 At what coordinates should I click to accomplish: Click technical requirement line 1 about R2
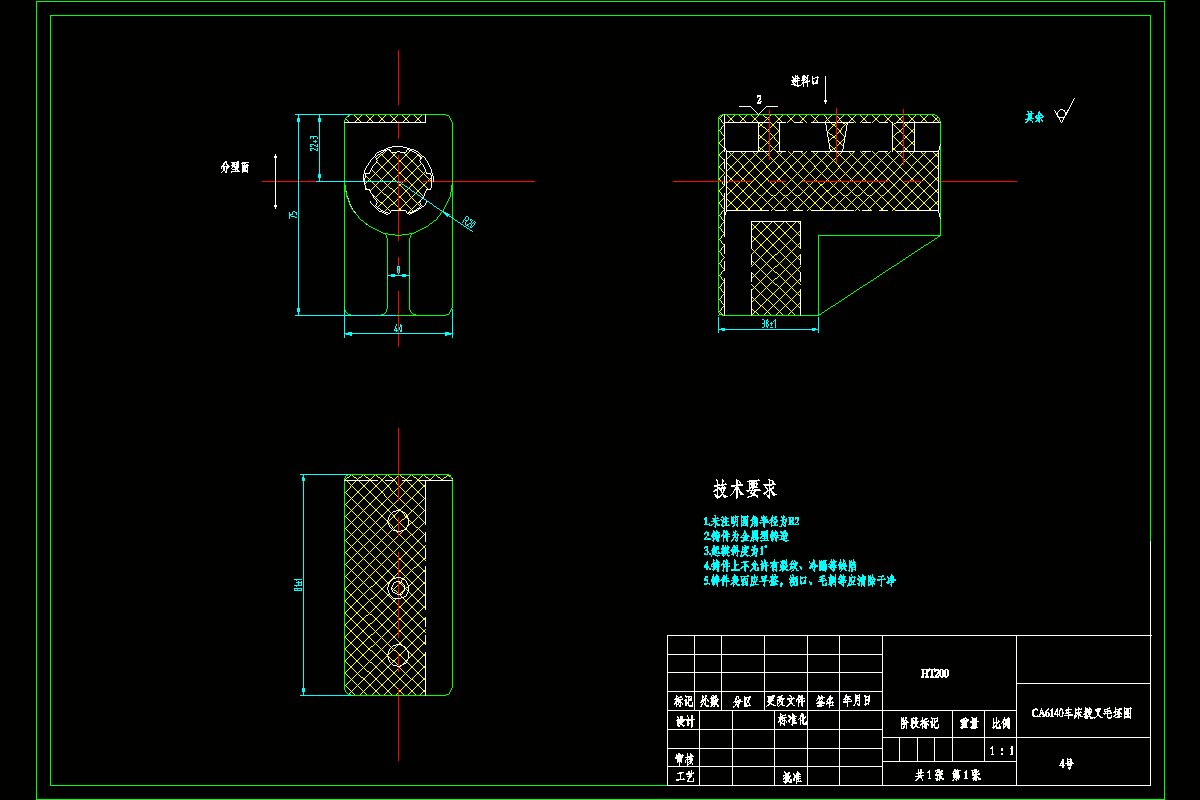click(751, 522)
